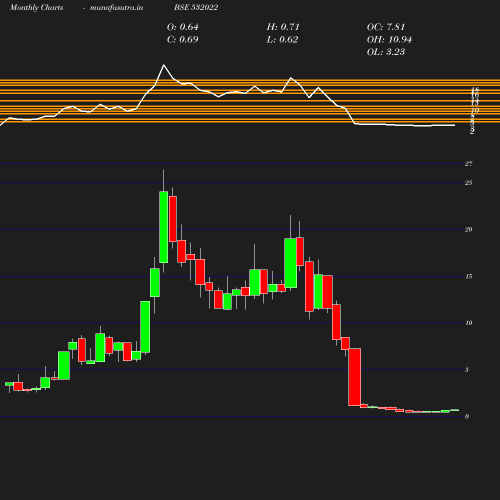Click the 'OH: 10.94' value
This screenshot has width=500, height=500.
click(389, 39)
